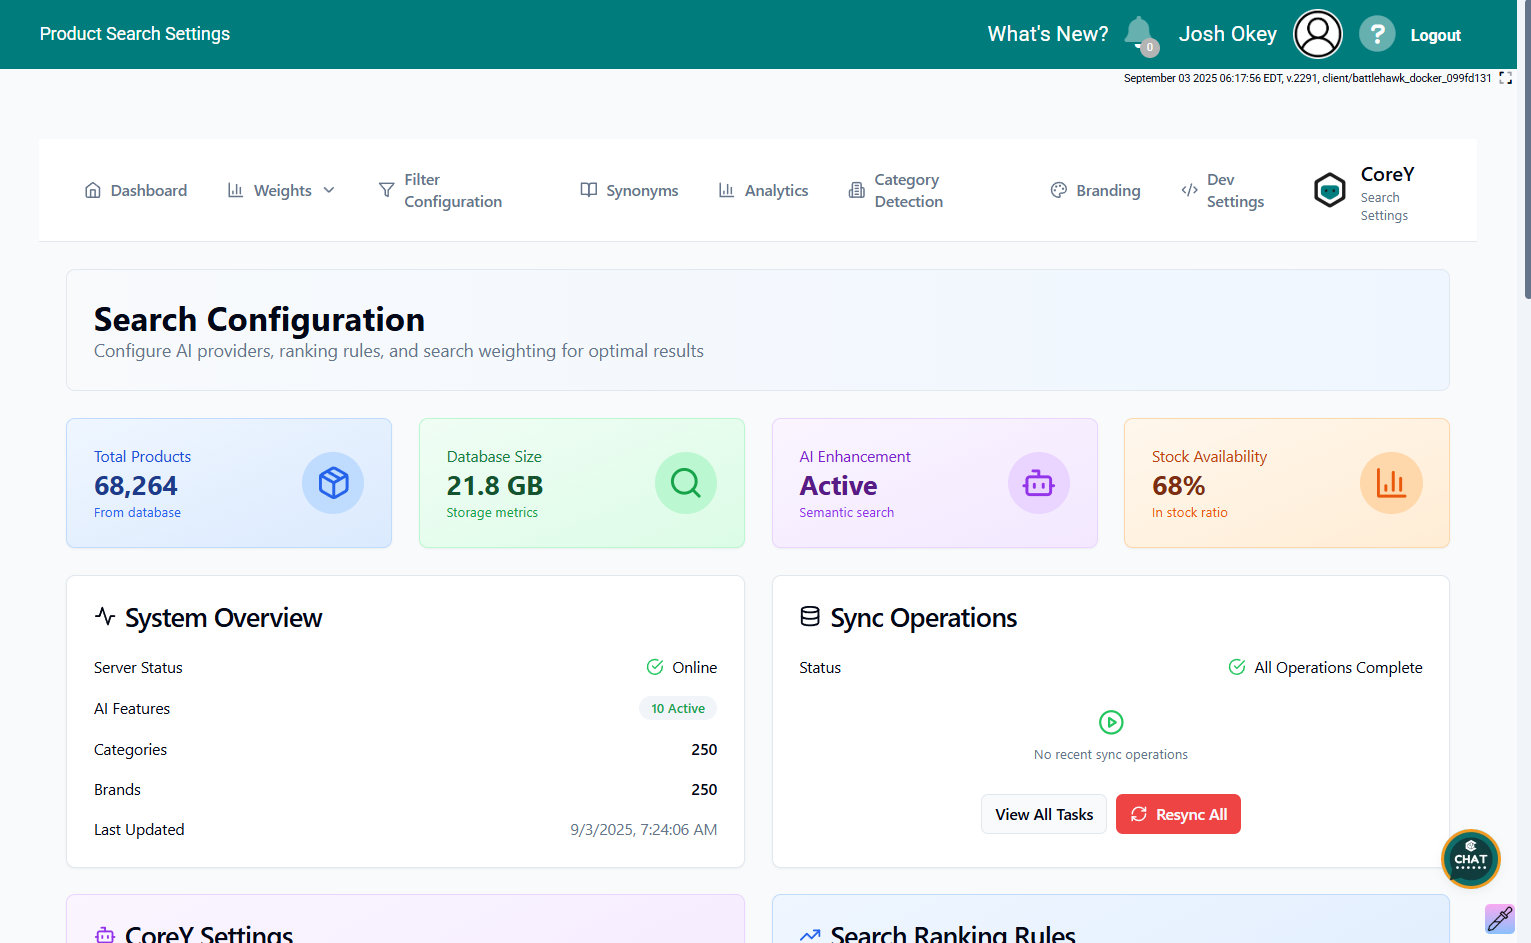This screenshot has height=943, width=1531.
Task: Open Dev Settings in navigation
Action: click(1223, 190)
